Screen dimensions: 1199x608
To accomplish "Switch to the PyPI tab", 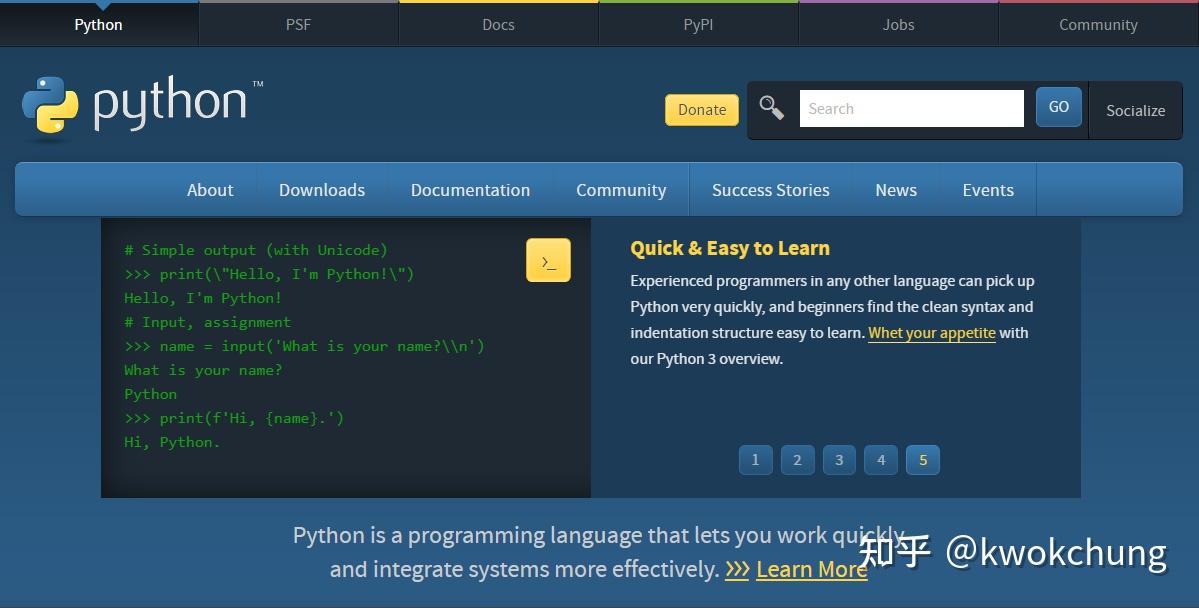I will click(698, 24).
